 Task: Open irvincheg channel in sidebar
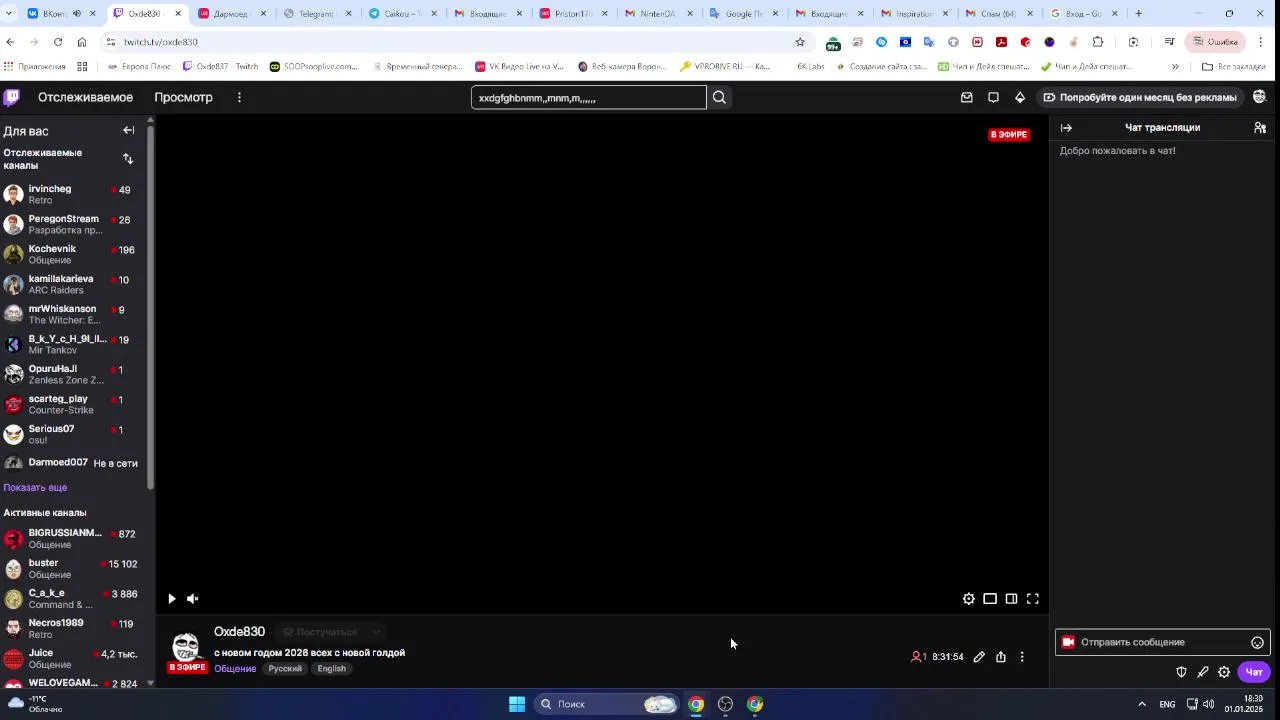pos(74,194)
